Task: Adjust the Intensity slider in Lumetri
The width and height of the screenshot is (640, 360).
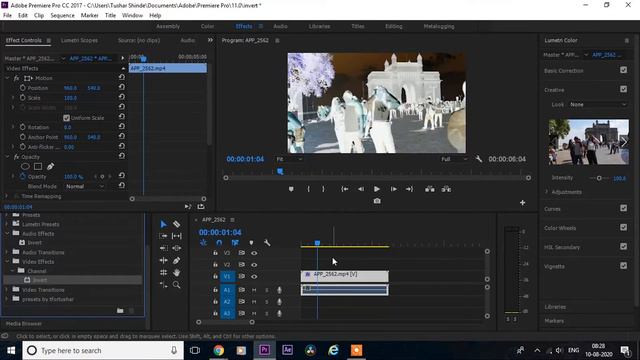Action: (599, 178)
